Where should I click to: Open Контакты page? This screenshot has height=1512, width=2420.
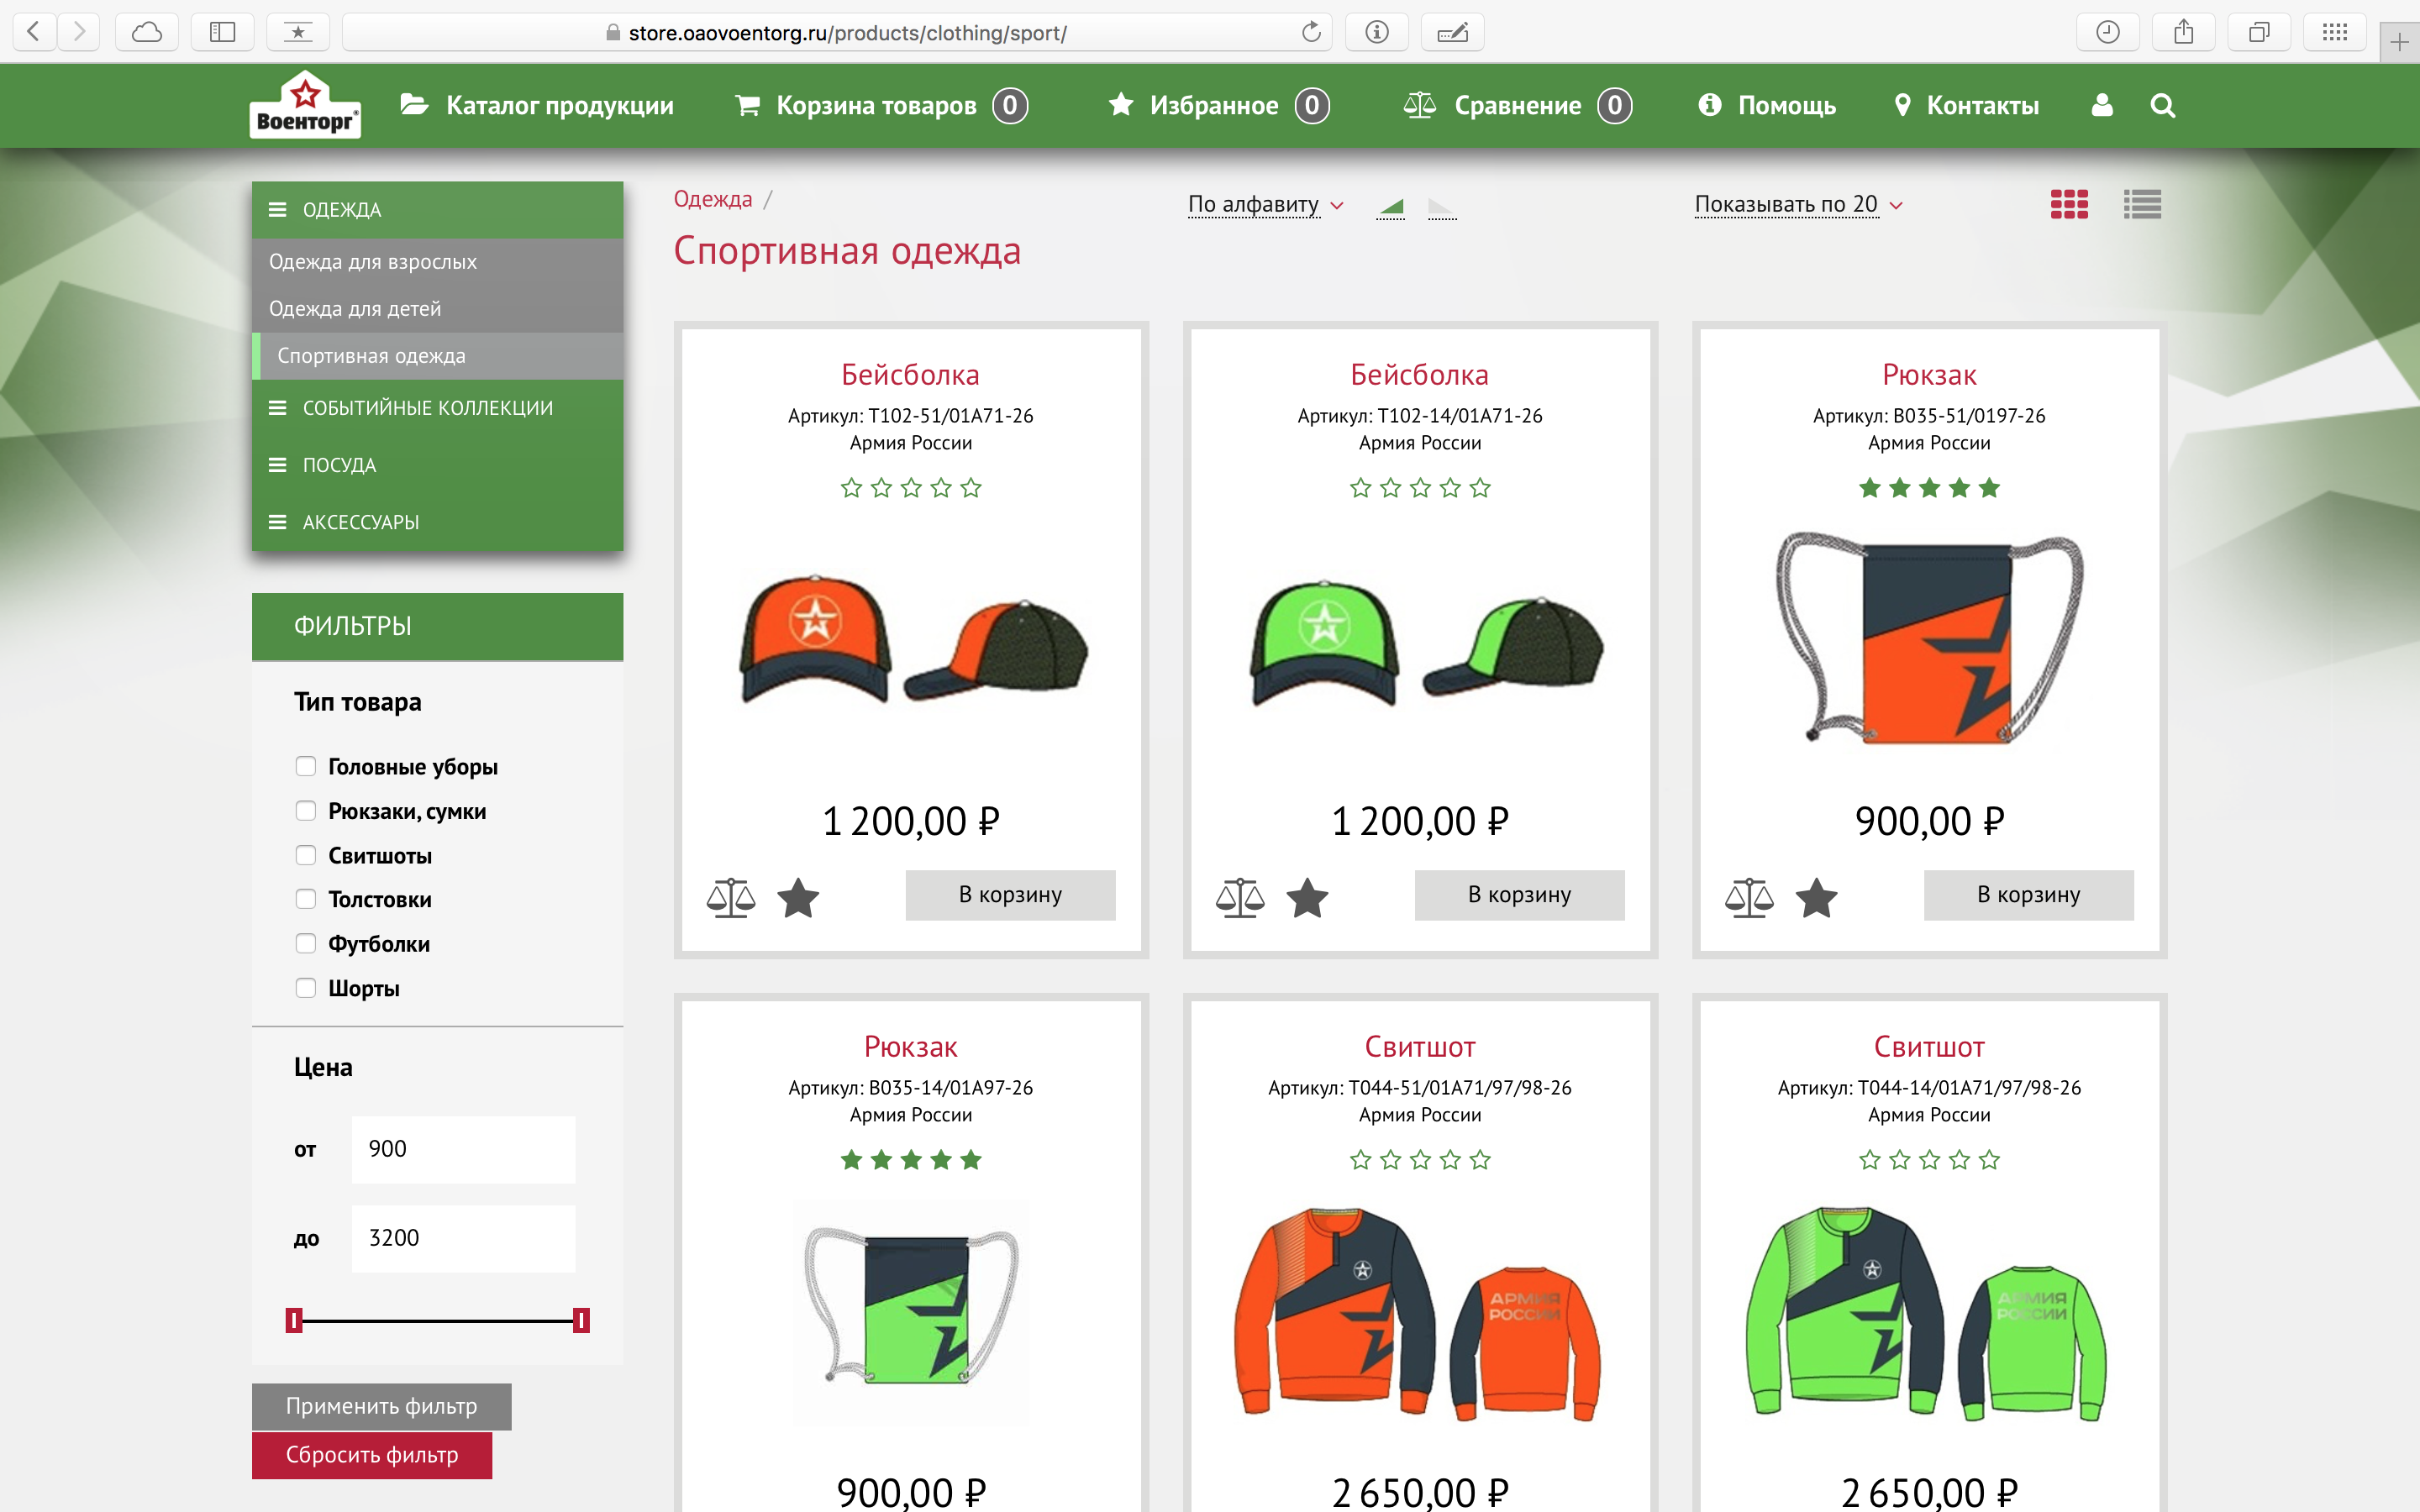click(1966, 105)
